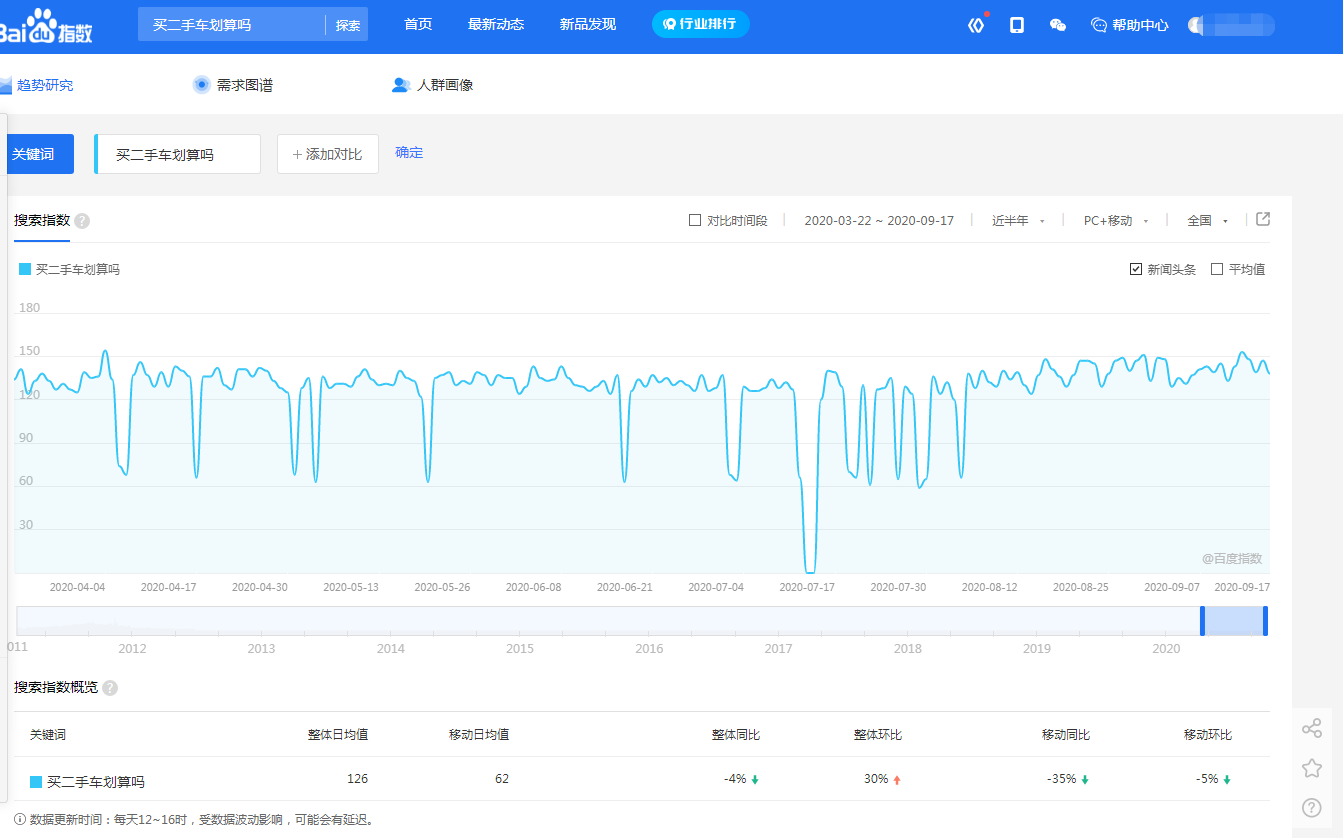Click right handle of timeline range slider
1343x838 pixels.
1265,620
